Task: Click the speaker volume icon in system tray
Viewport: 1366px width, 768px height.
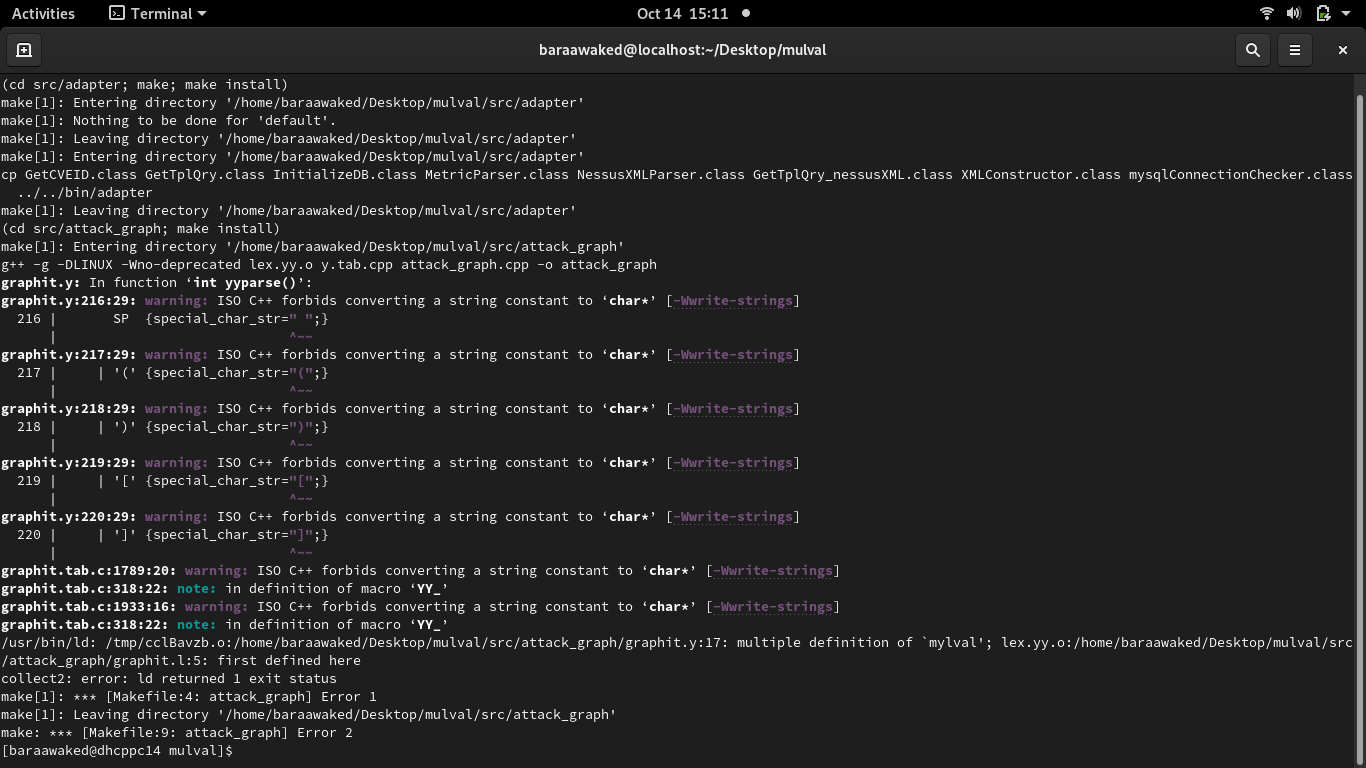Action: click(x=1293, y=13)
